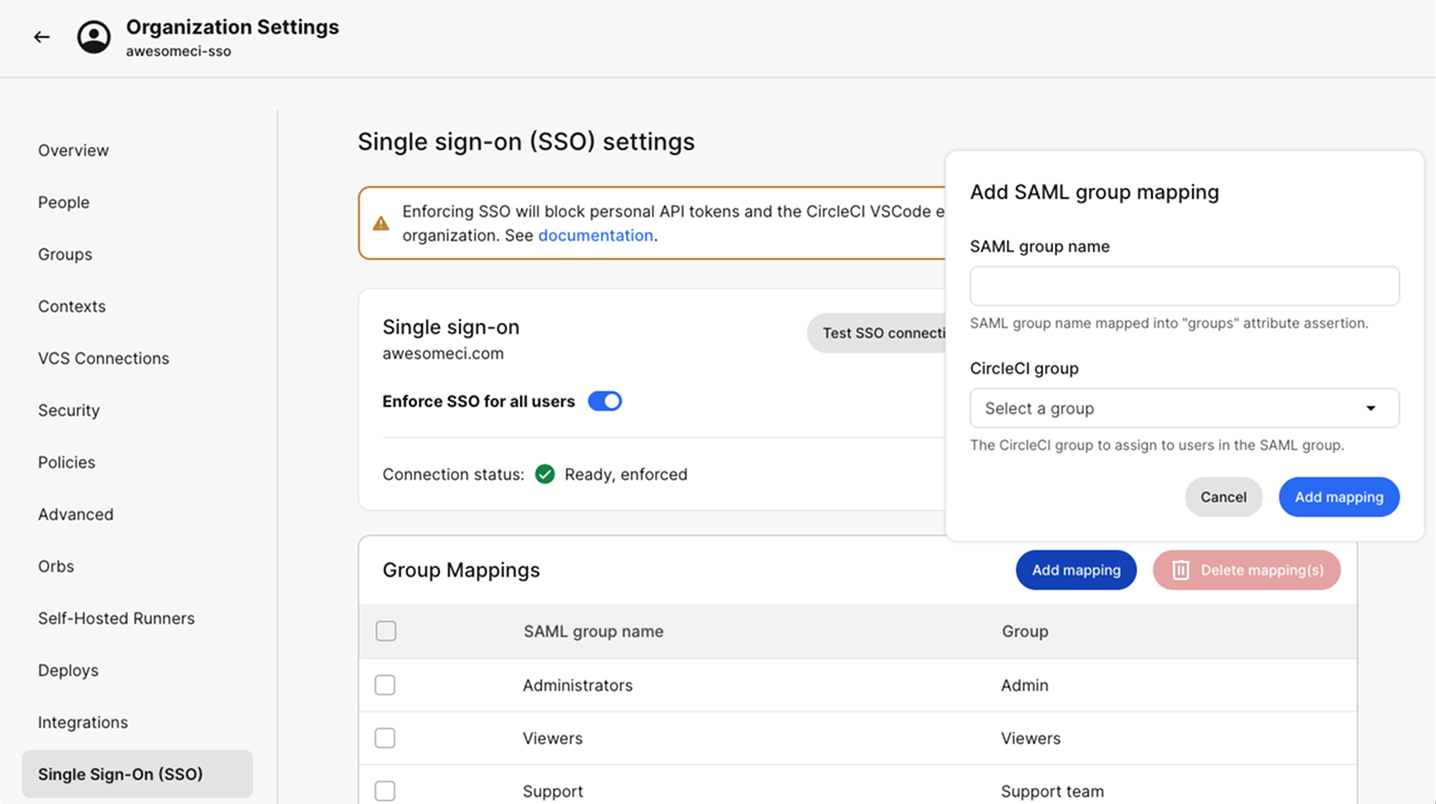This screenshot has width=1436, height=804.
Task: Open Contexts in the sidebar
Action: click(72, 306)
